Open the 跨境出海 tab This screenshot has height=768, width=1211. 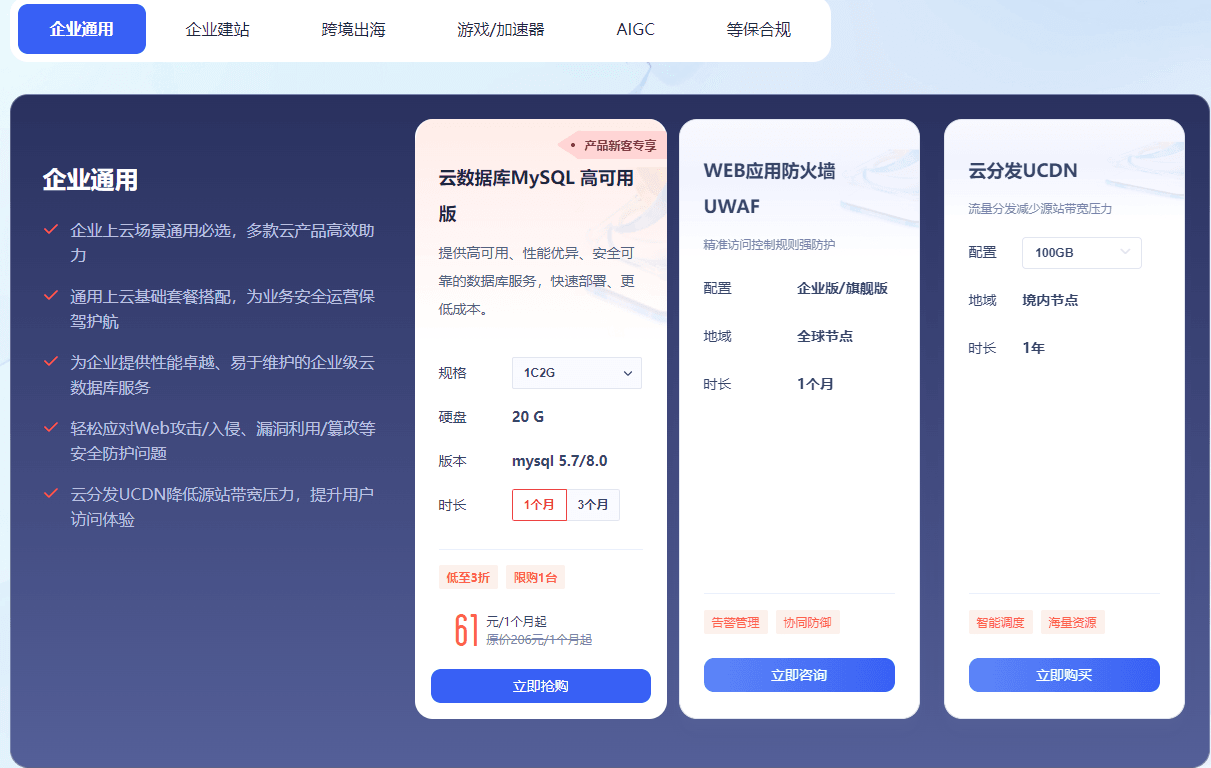tap(353, 29)
